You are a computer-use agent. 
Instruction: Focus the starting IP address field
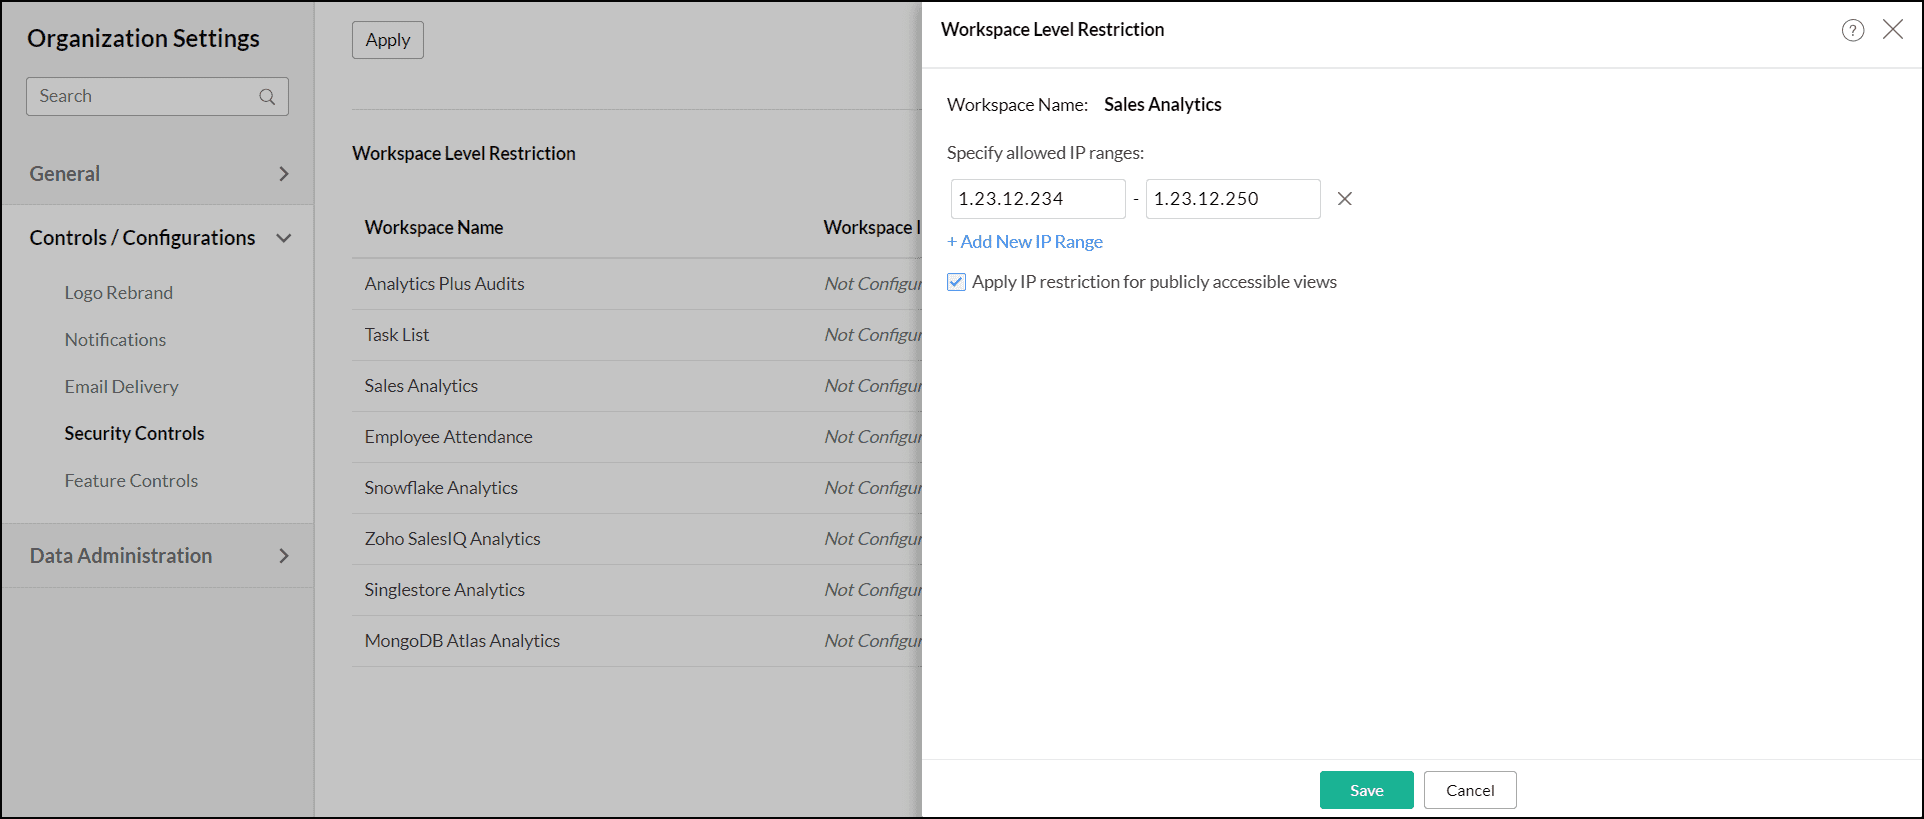pos(1037,199)
